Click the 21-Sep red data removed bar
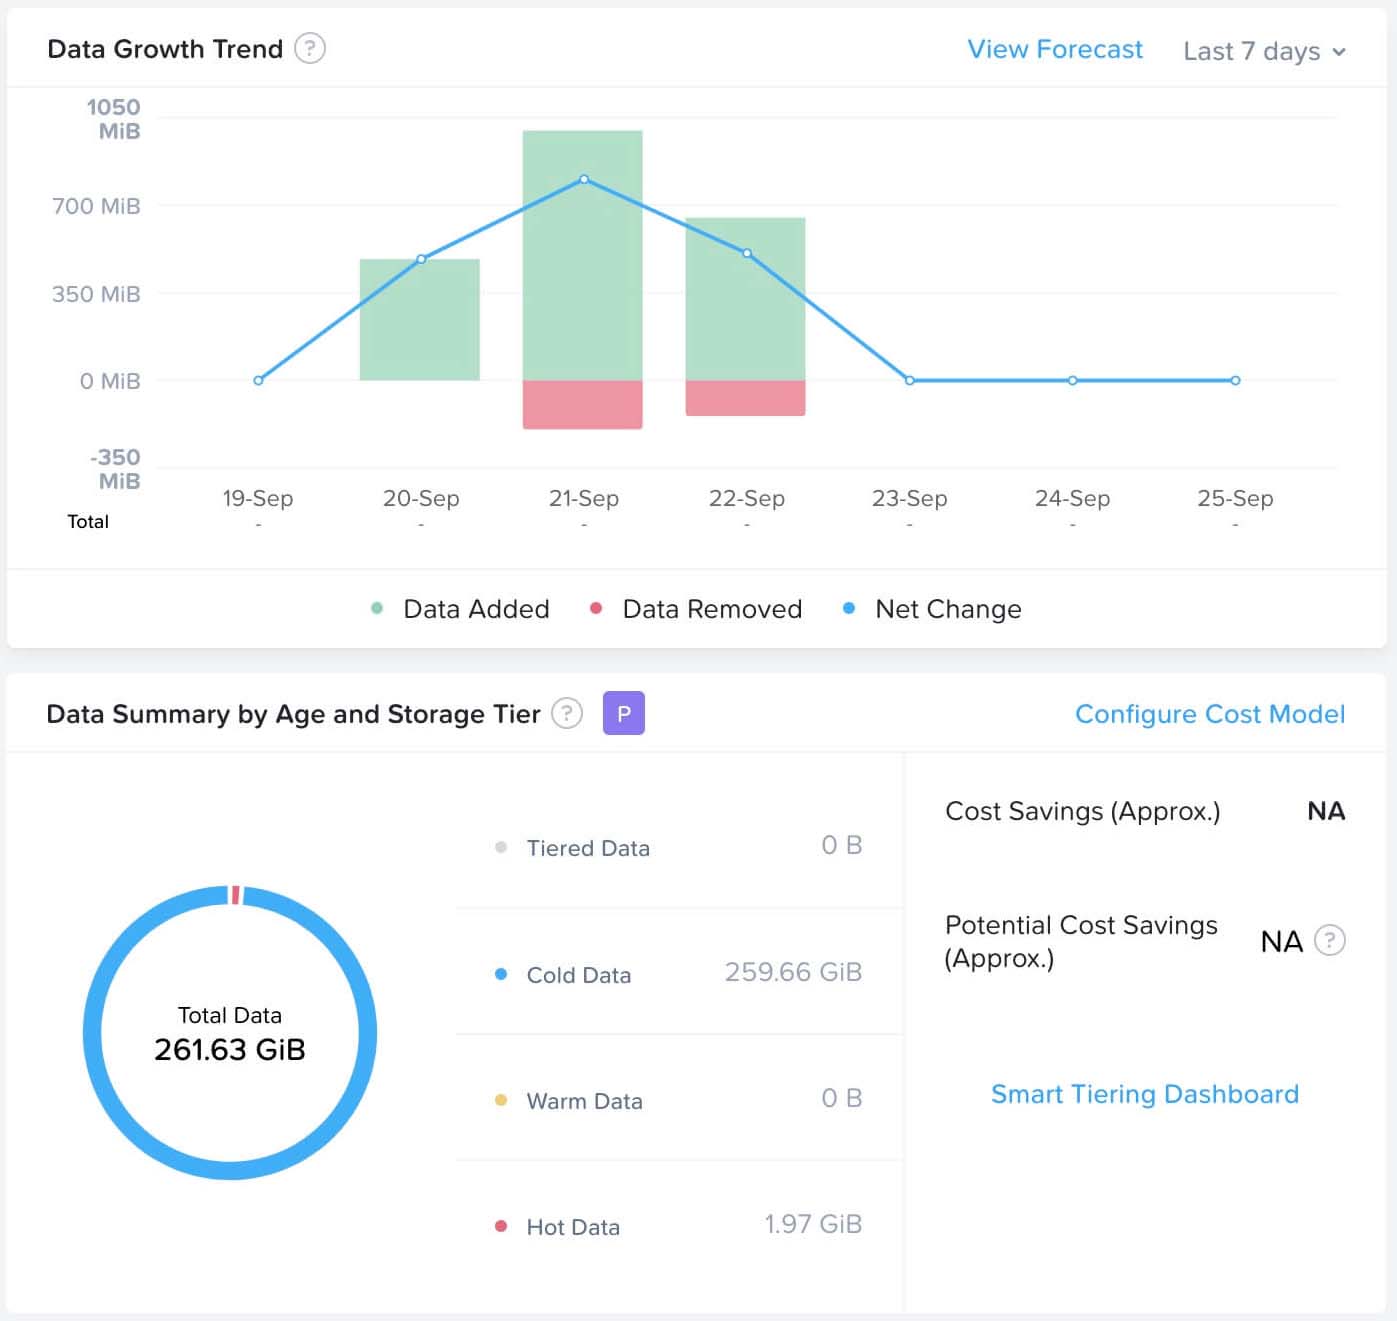The width and height of the screenshot is (1397, 1321). [583, 404]
